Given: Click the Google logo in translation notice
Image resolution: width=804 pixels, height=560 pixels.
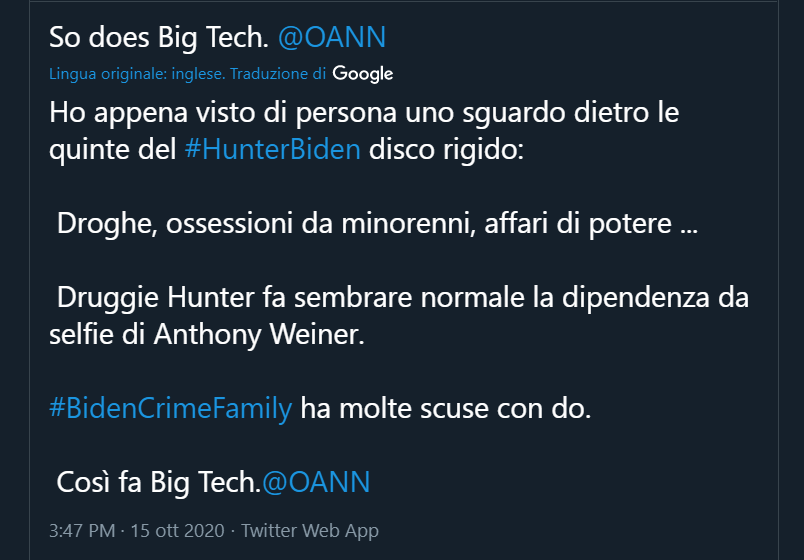Looking at the screenshot, I should [x=362, y=73].
